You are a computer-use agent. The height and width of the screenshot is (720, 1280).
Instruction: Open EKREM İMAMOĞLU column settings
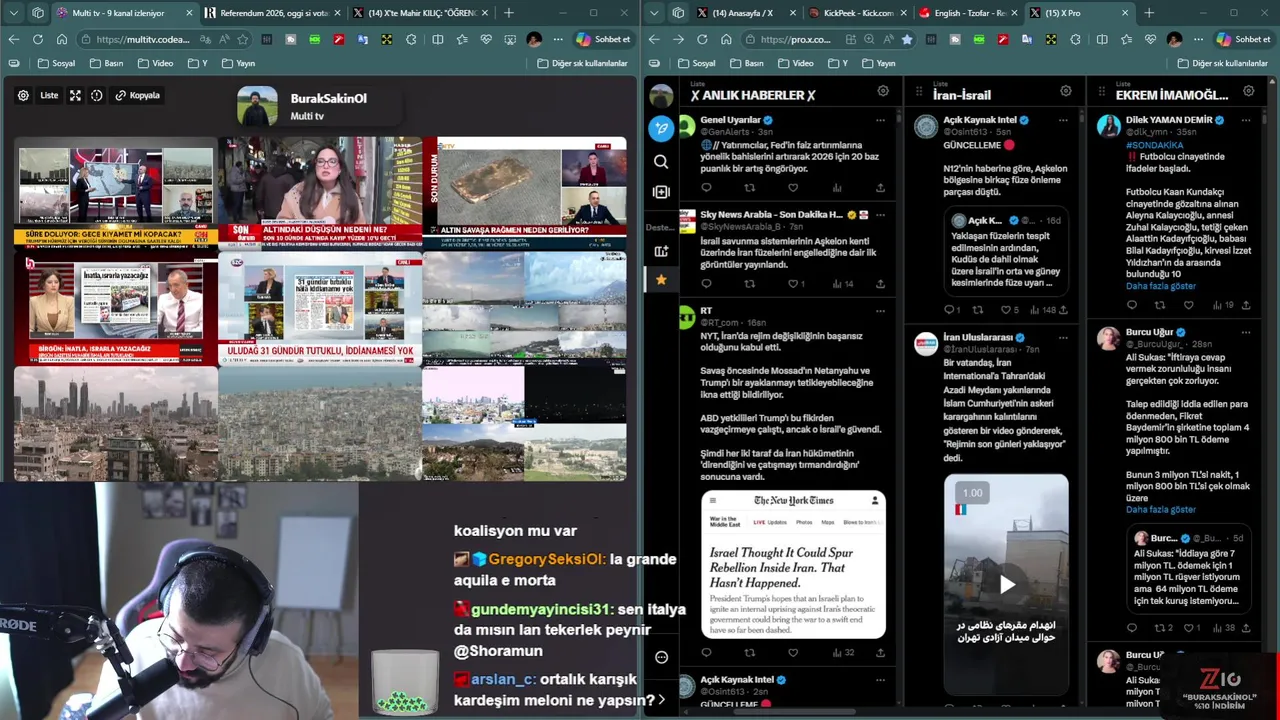(1249, 91)
